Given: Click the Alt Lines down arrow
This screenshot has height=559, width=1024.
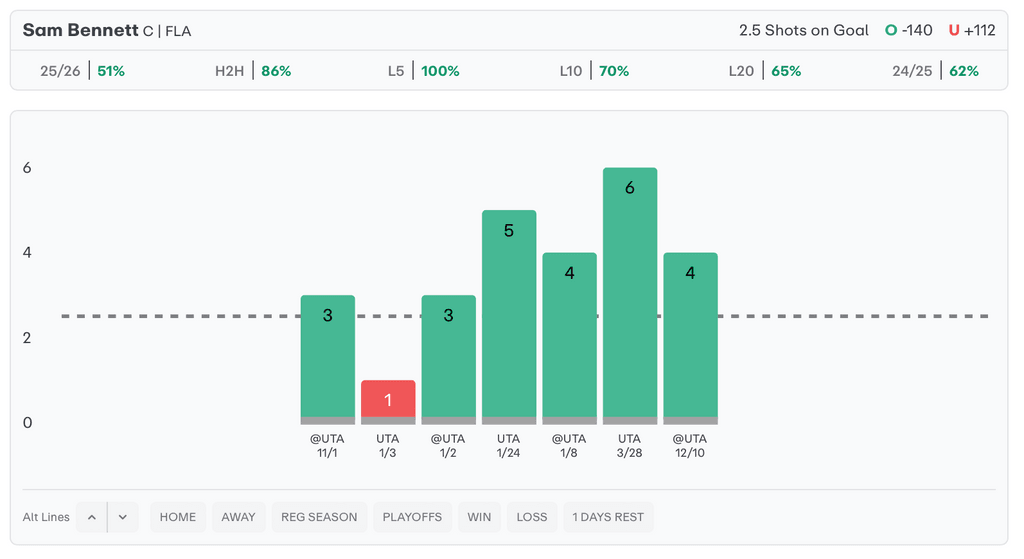Looking at the screenshot, I should tap(122, 517).
